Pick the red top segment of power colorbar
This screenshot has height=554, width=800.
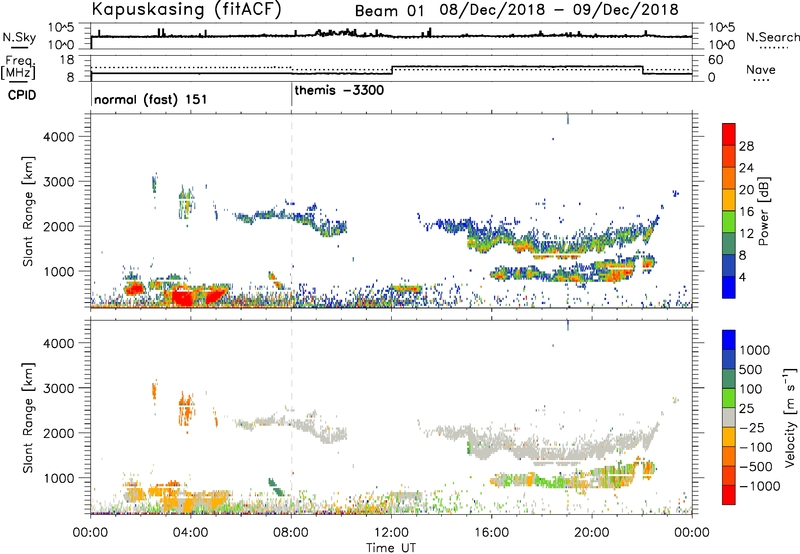click(x=729, y=134)
